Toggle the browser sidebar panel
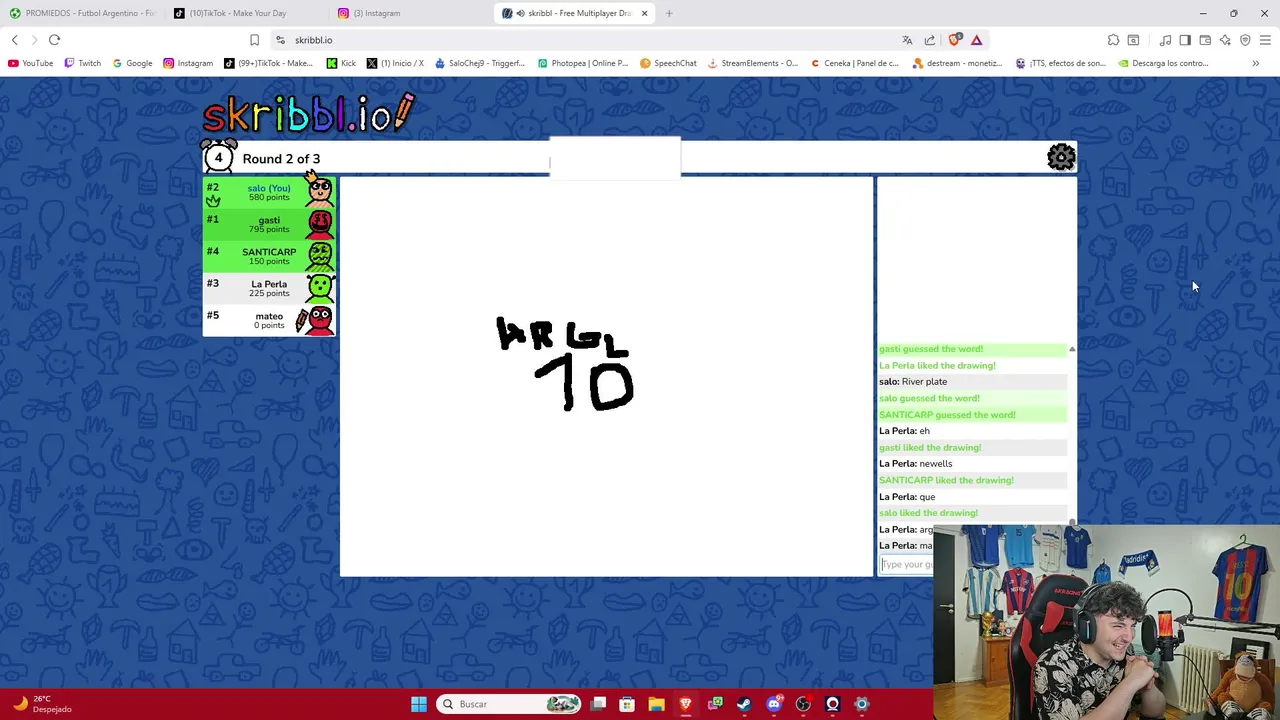The image size is (1280, 720). coord(1185,40)
